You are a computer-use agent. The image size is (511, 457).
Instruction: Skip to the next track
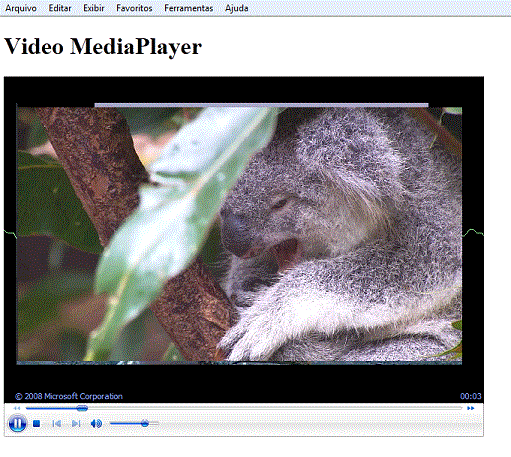(76, 424)
